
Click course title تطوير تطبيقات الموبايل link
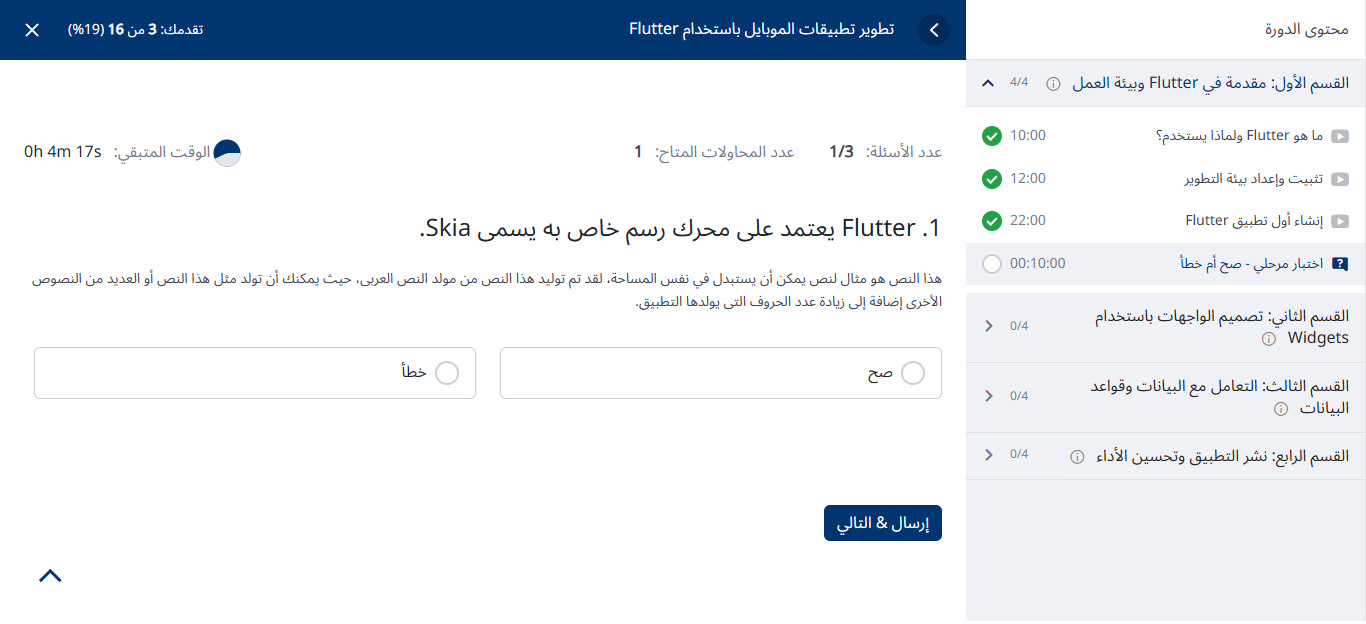click(762, 29)
